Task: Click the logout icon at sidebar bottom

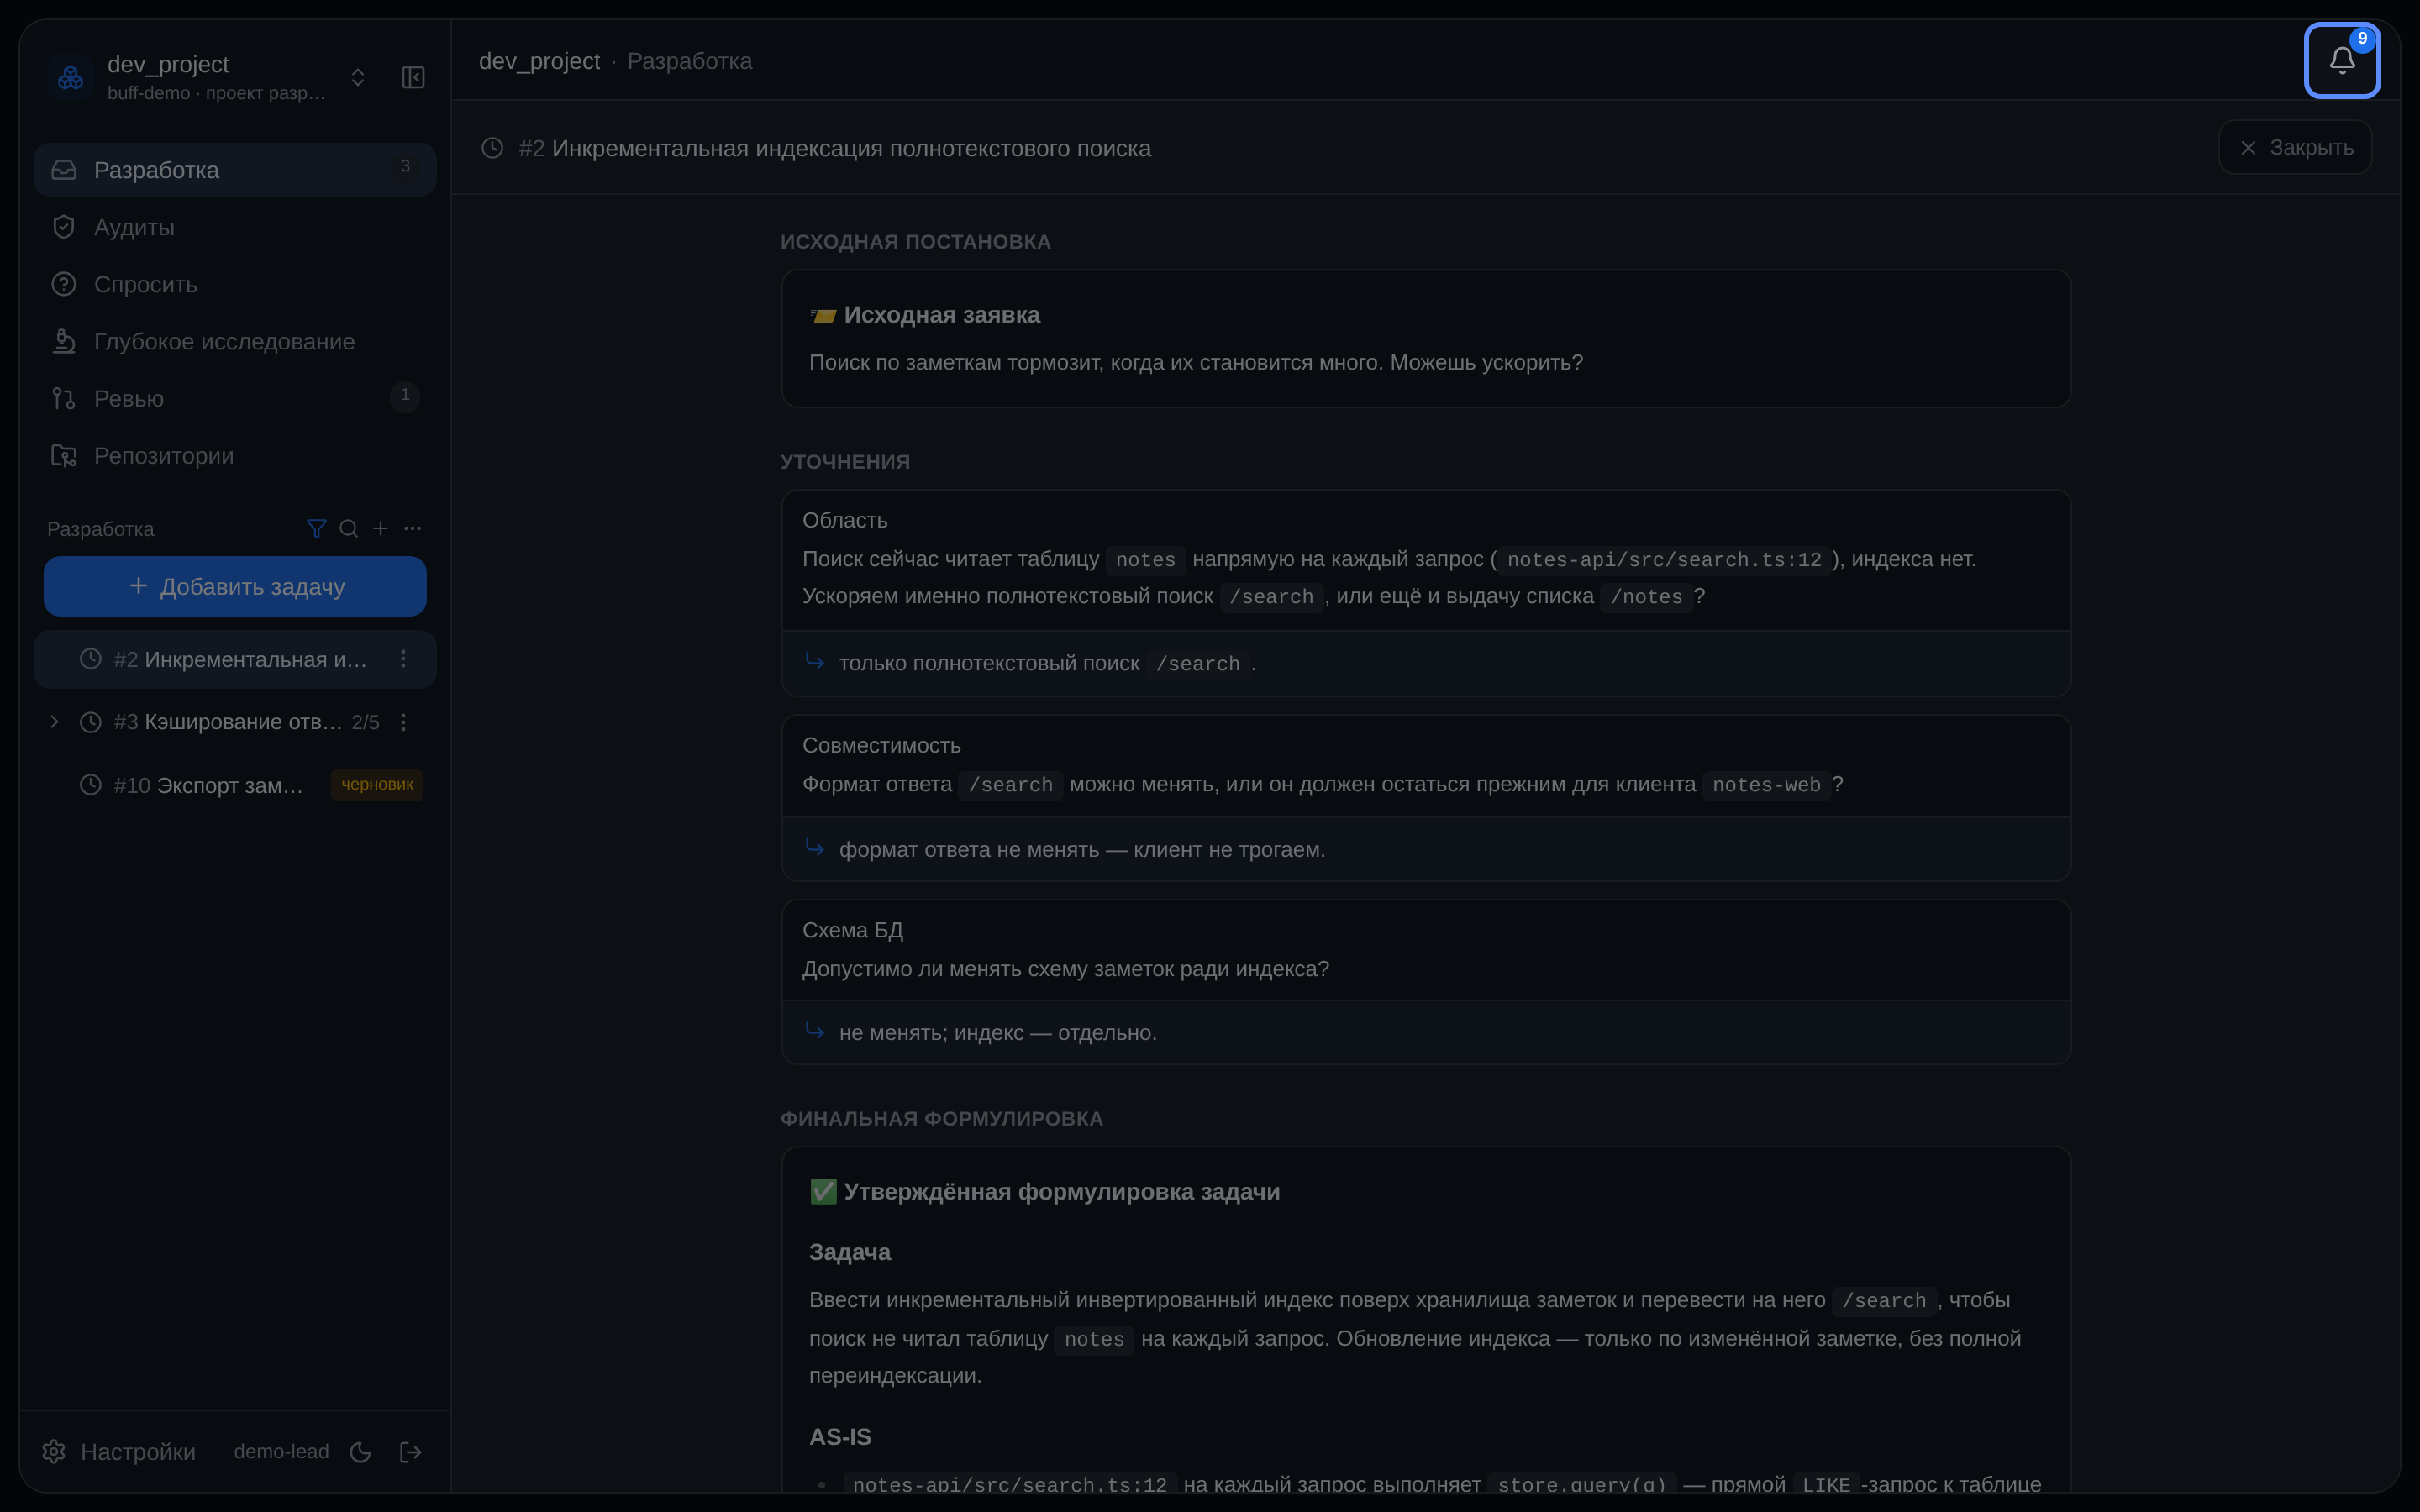Action: 410,1452
